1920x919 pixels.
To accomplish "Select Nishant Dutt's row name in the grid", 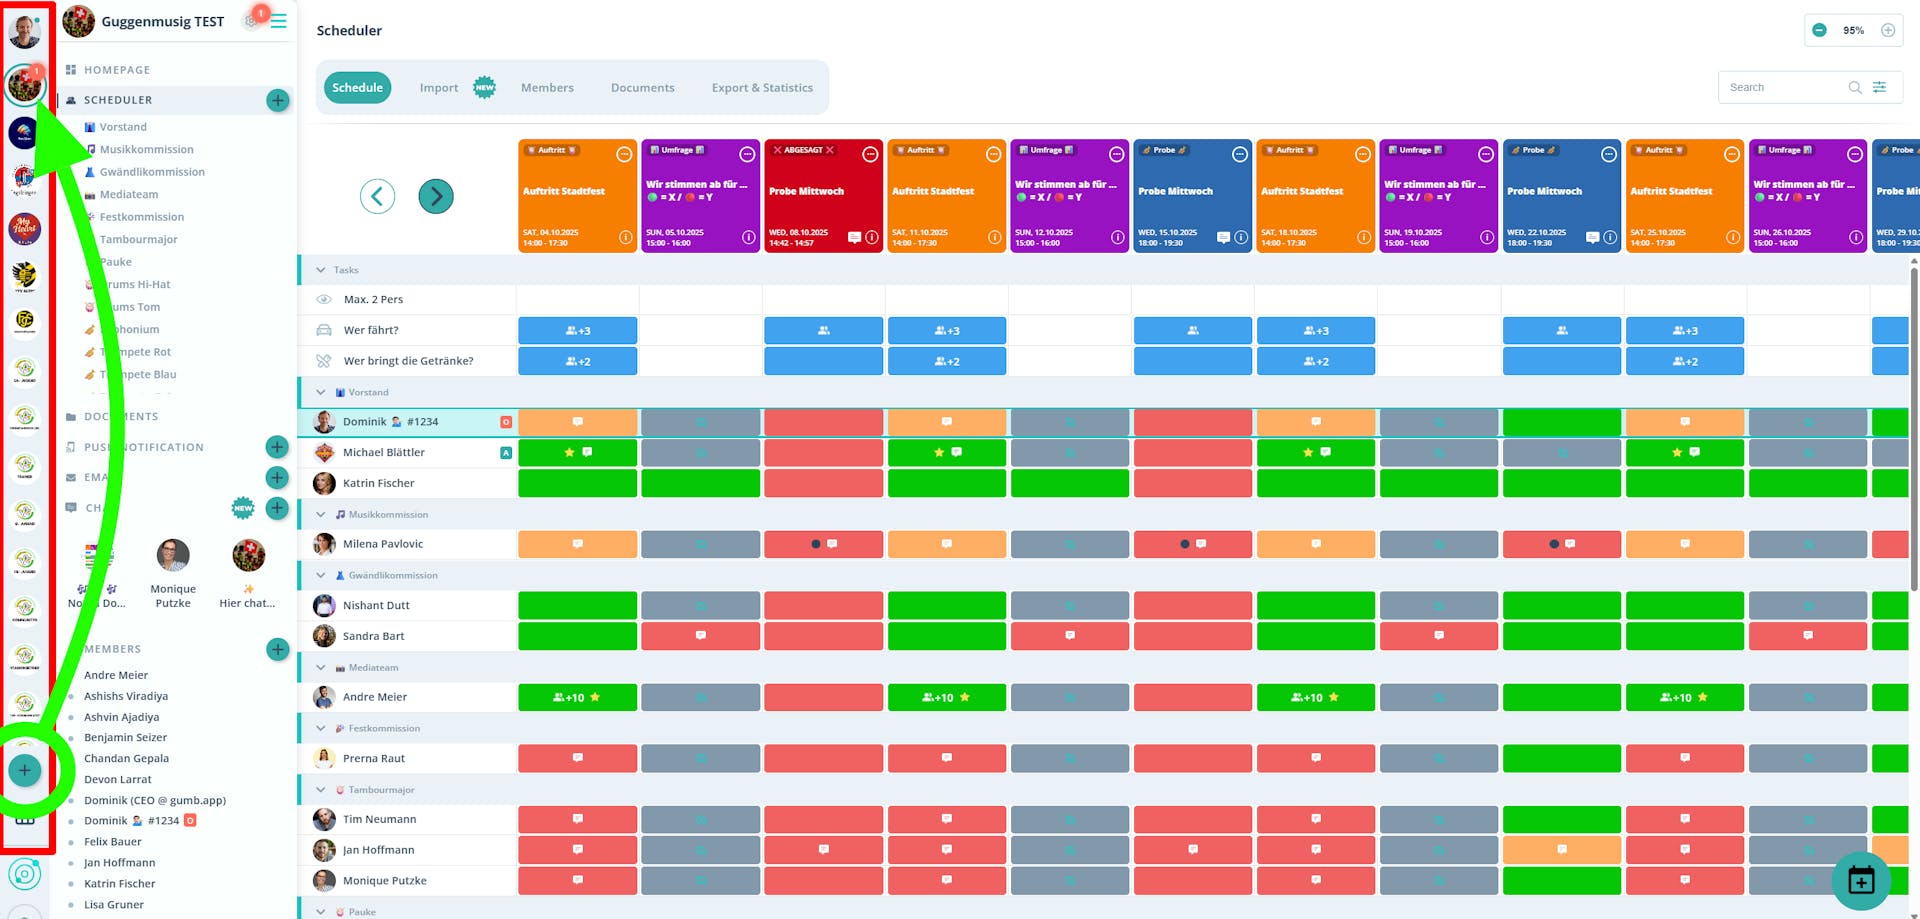I will tap(376, 606).
